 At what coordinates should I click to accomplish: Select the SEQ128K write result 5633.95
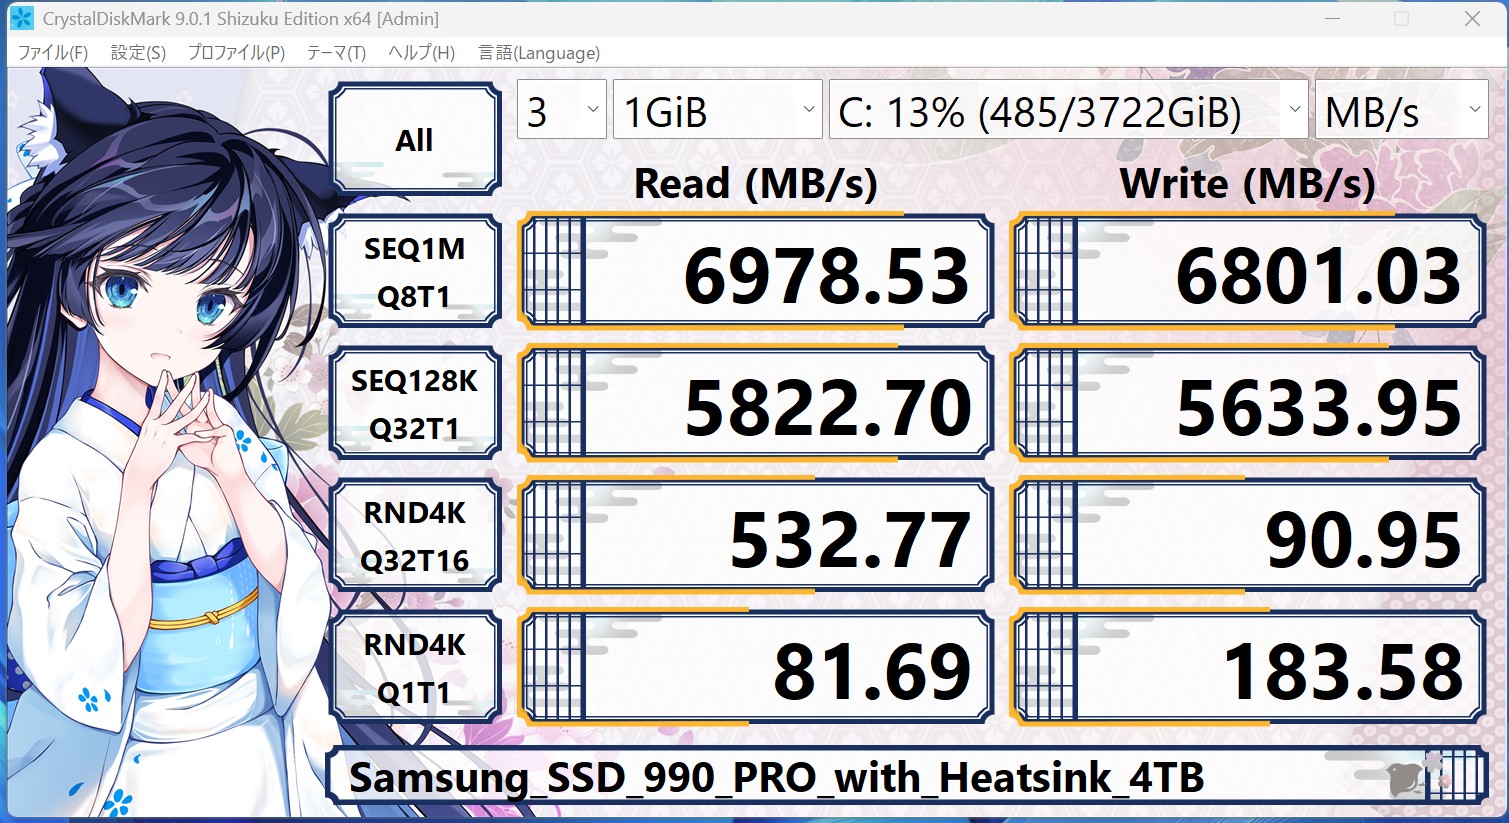point(1248,404)
